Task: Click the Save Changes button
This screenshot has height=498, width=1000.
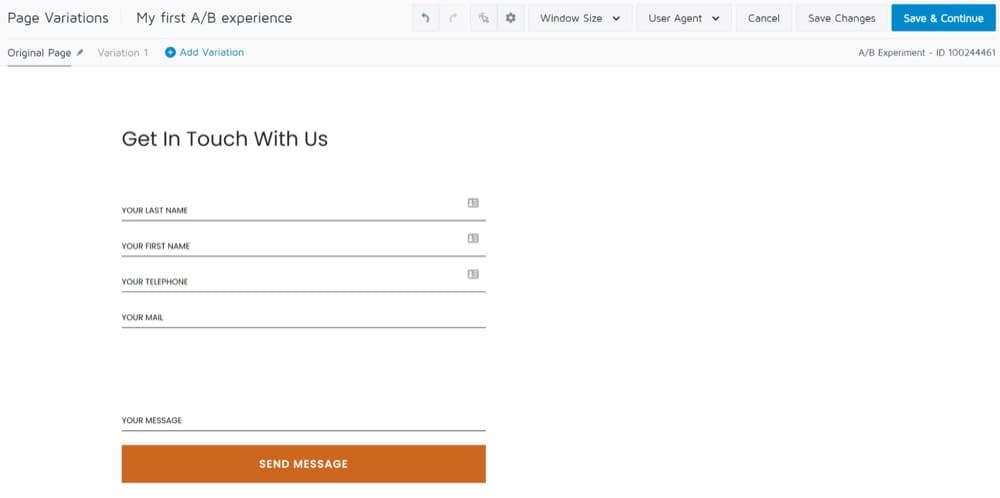Action: (x=841, y=18)
